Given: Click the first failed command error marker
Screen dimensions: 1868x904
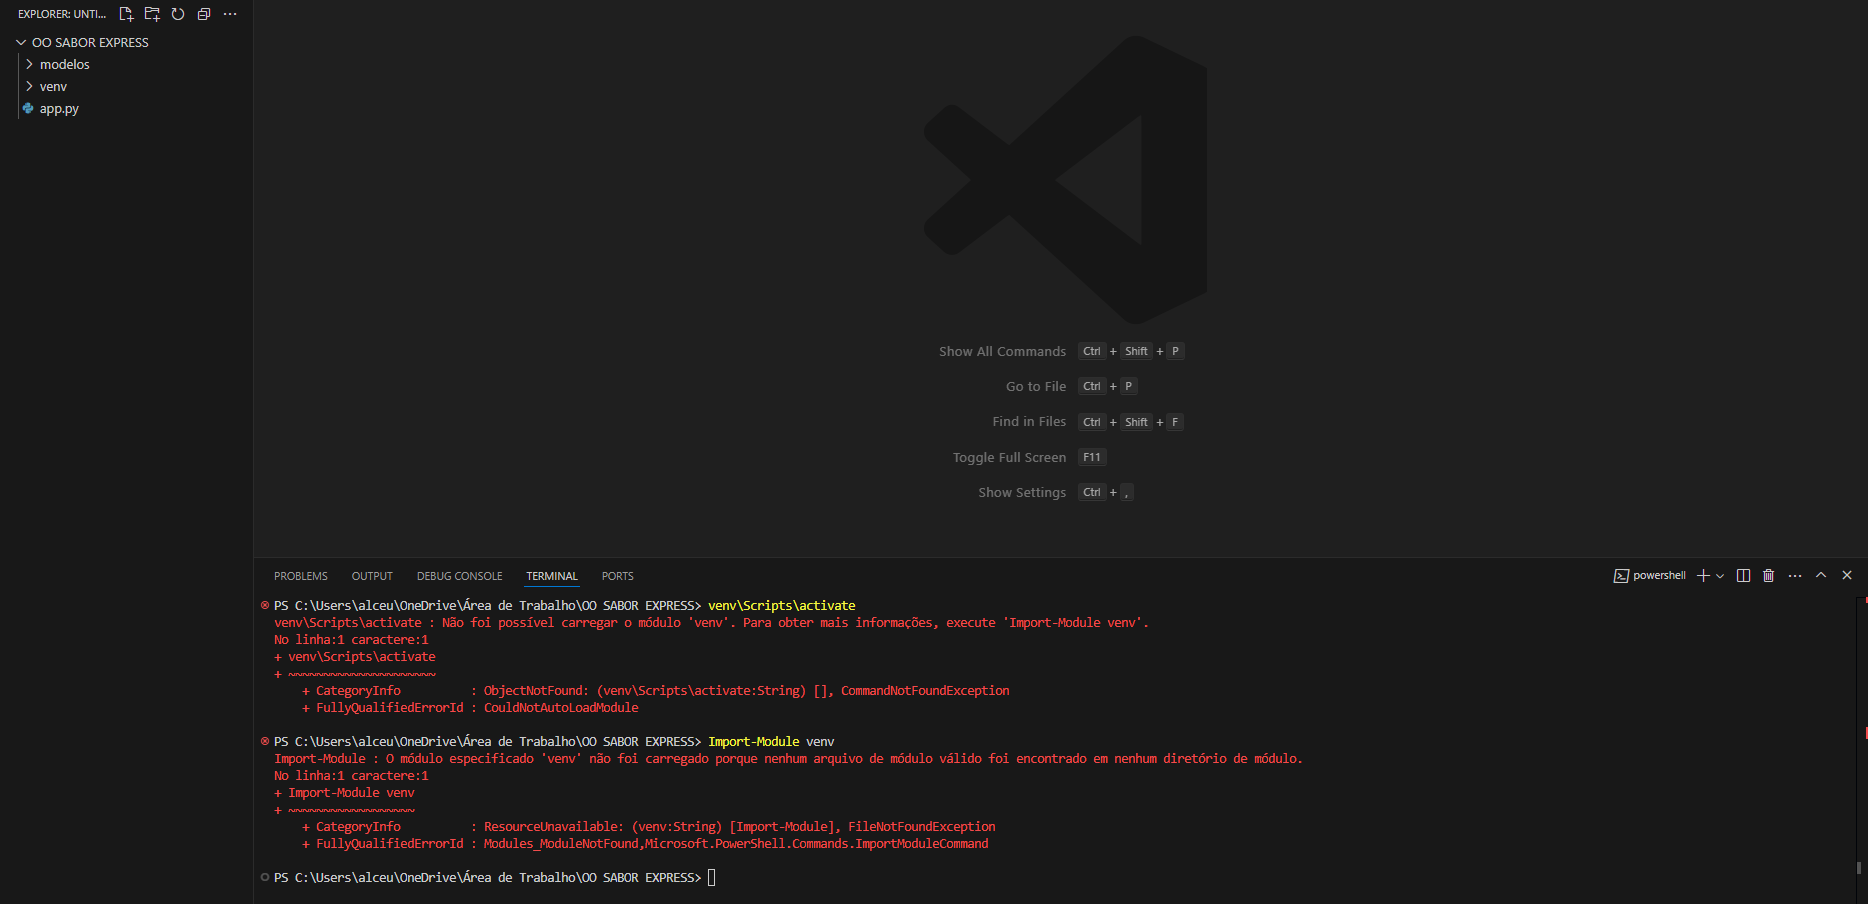Looking at the screenshot, I should tap(265, 605).
